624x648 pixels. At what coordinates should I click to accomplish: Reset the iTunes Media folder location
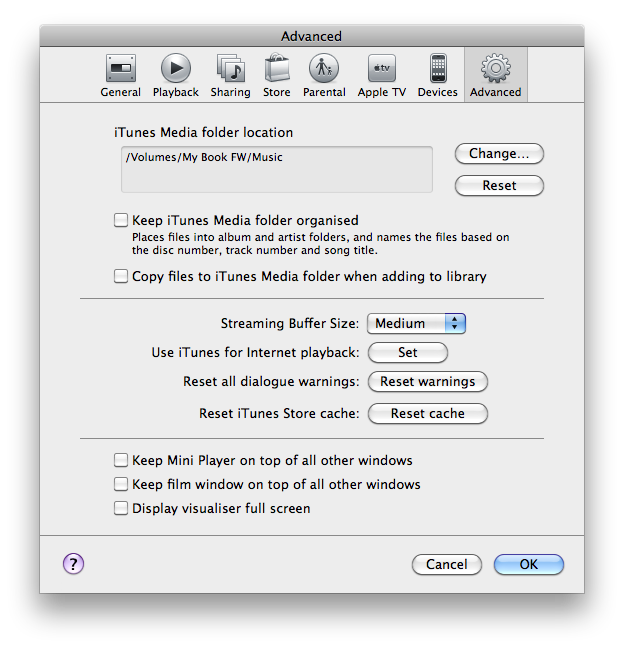click(499, 186)
